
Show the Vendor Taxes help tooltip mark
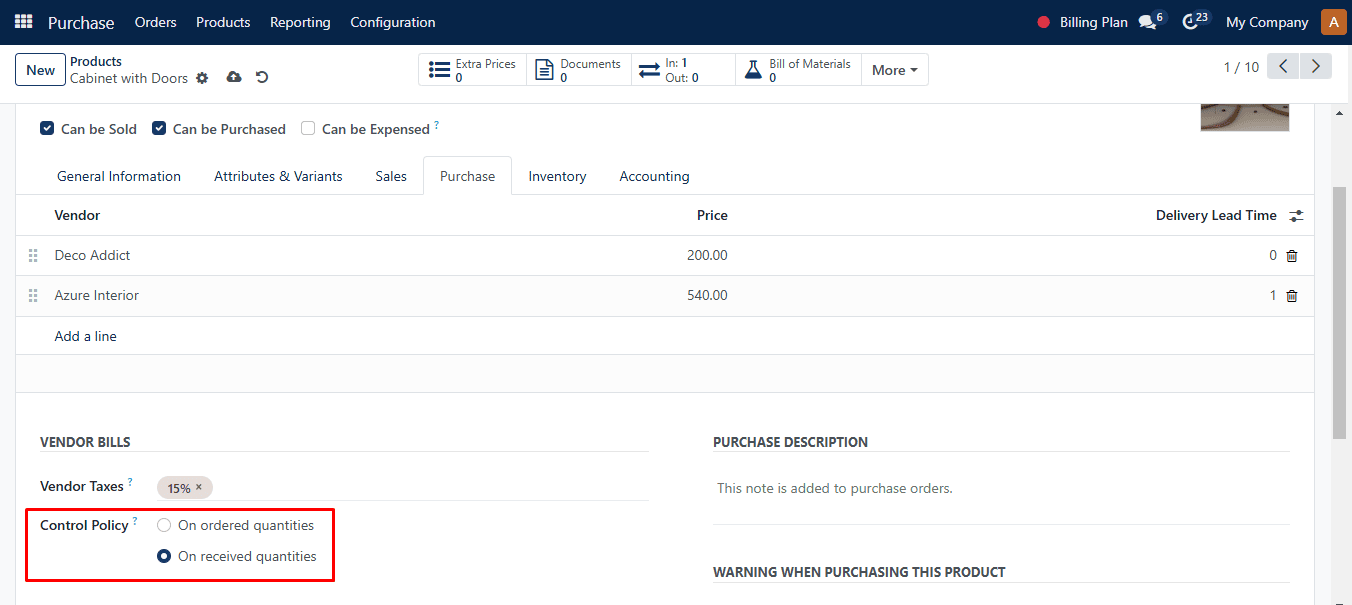tap(130, 482)
